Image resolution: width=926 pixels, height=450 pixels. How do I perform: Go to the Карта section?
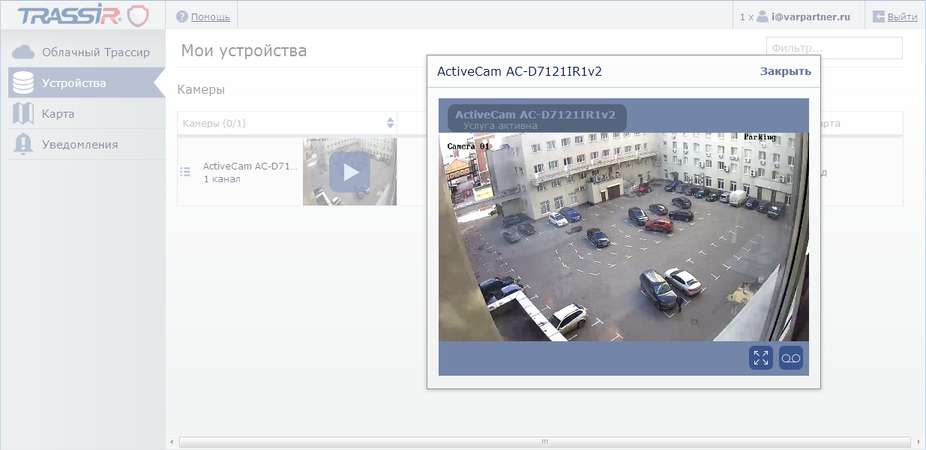[58, 114]
